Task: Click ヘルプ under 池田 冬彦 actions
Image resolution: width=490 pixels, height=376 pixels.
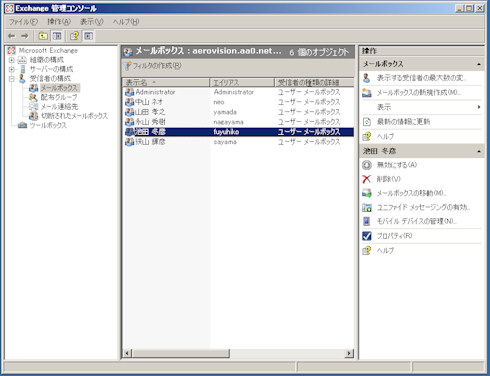Action: coord(385,251)
